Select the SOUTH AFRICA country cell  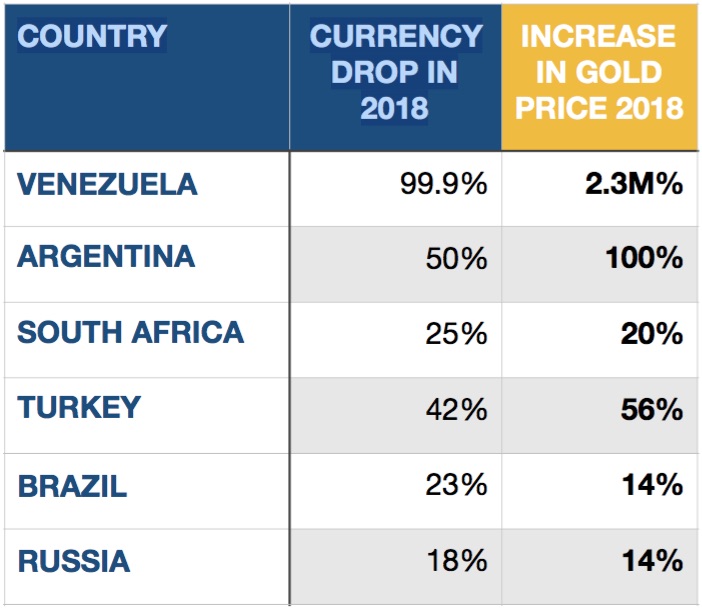(130, 333)
